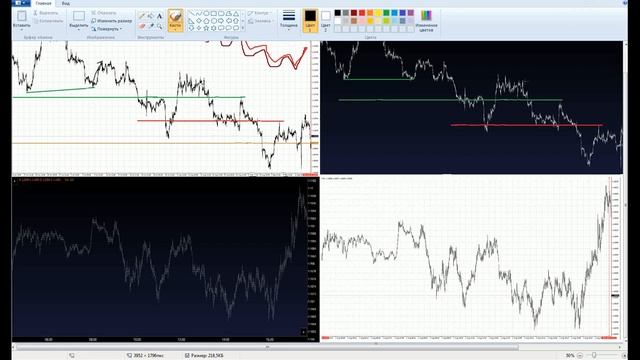
Task: Choose the Polygon shape
Action: click(x=229, y=13)
